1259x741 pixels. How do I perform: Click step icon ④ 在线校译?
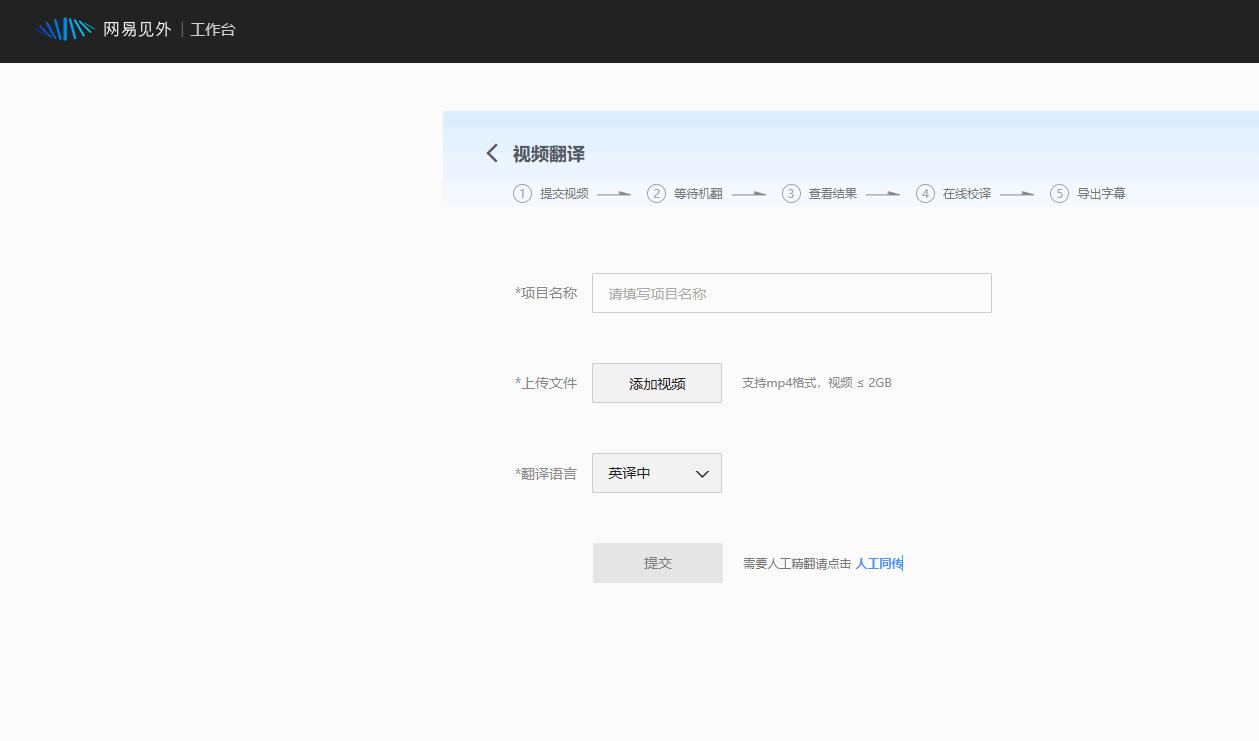pyautogui.click(x=925, y=193)
